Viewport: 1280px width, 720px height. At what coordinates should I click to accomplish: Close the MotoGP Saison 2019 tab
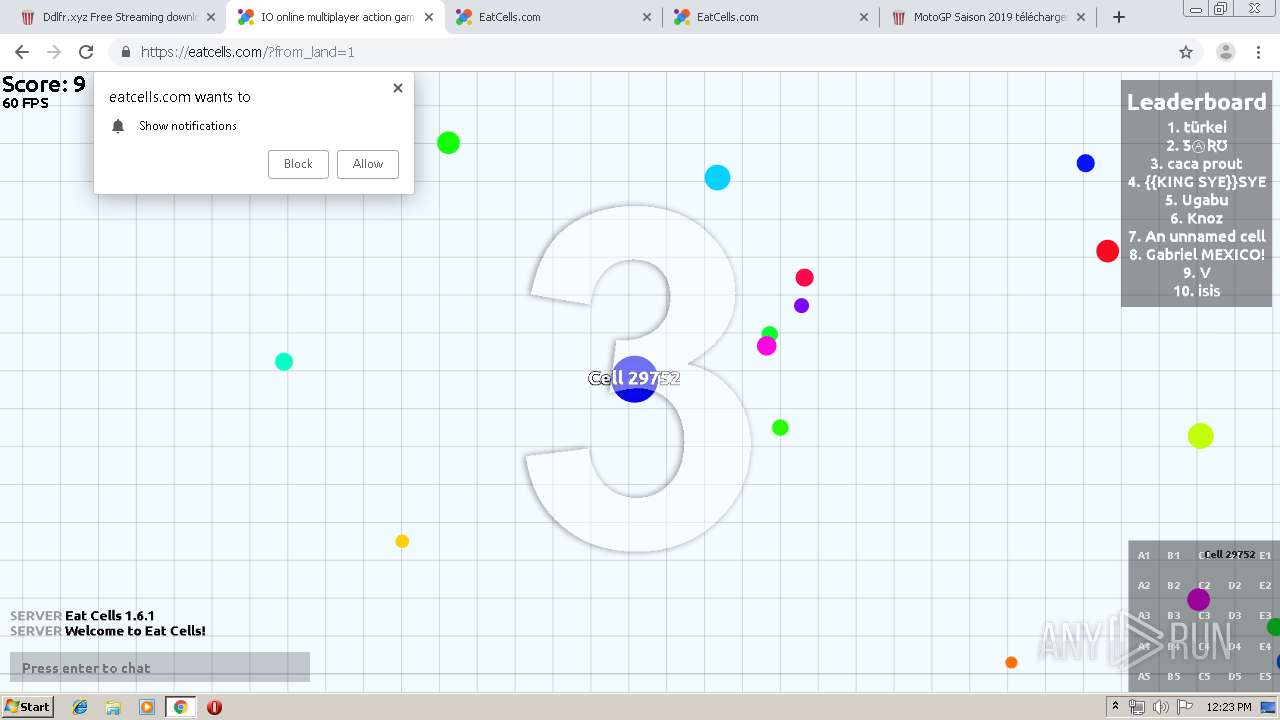pos(1081,17)
